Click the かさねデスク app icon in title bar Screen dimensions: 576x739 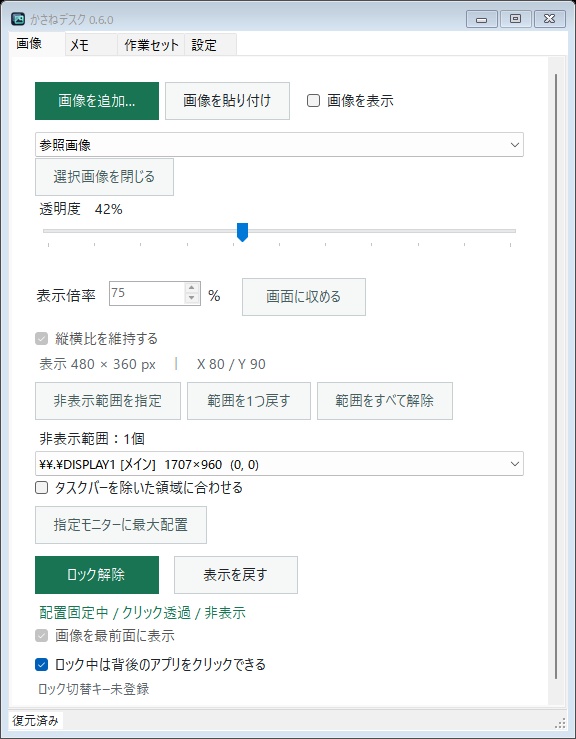[x=18, y=19]
